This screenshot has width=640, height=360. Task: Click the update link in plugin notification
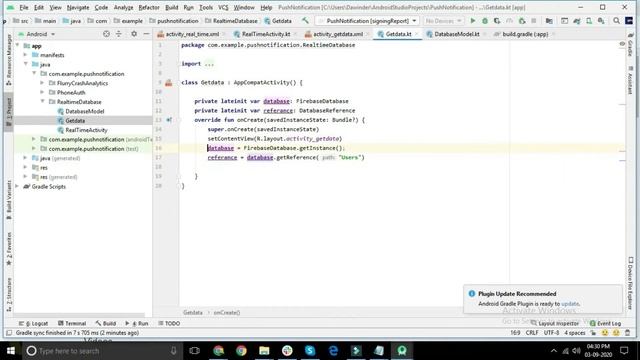pos(570,304)
